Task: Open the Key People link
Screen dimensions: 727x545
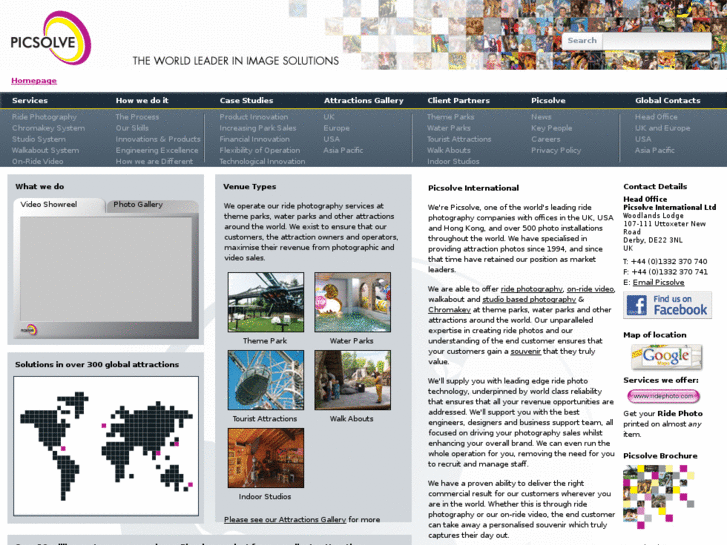Action: 552,128
